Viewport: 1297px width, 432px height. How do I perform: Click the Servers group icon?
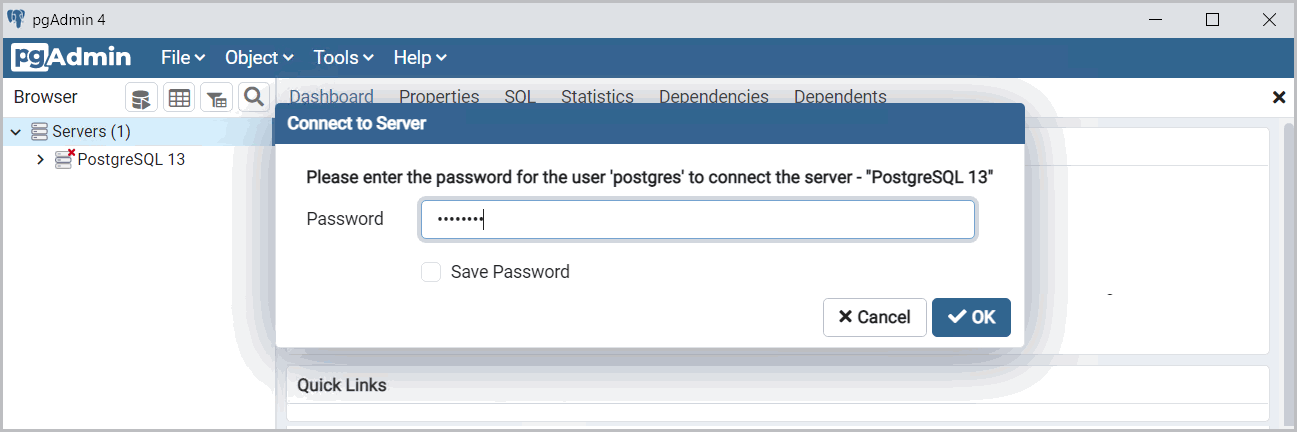click(x=40, y=131)
